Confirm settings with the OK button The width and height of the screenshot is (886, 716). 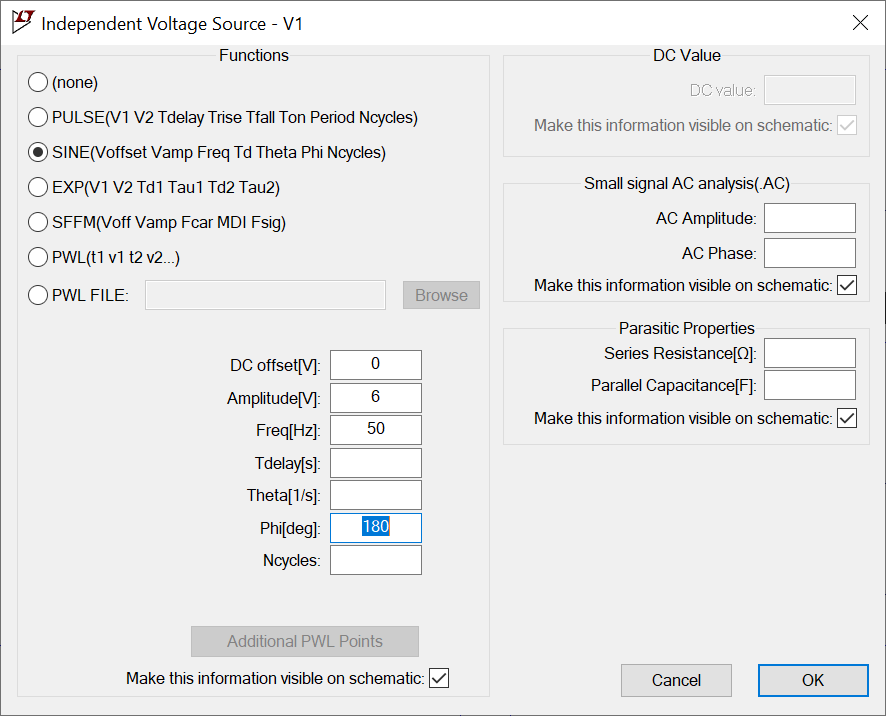point(813,680)
